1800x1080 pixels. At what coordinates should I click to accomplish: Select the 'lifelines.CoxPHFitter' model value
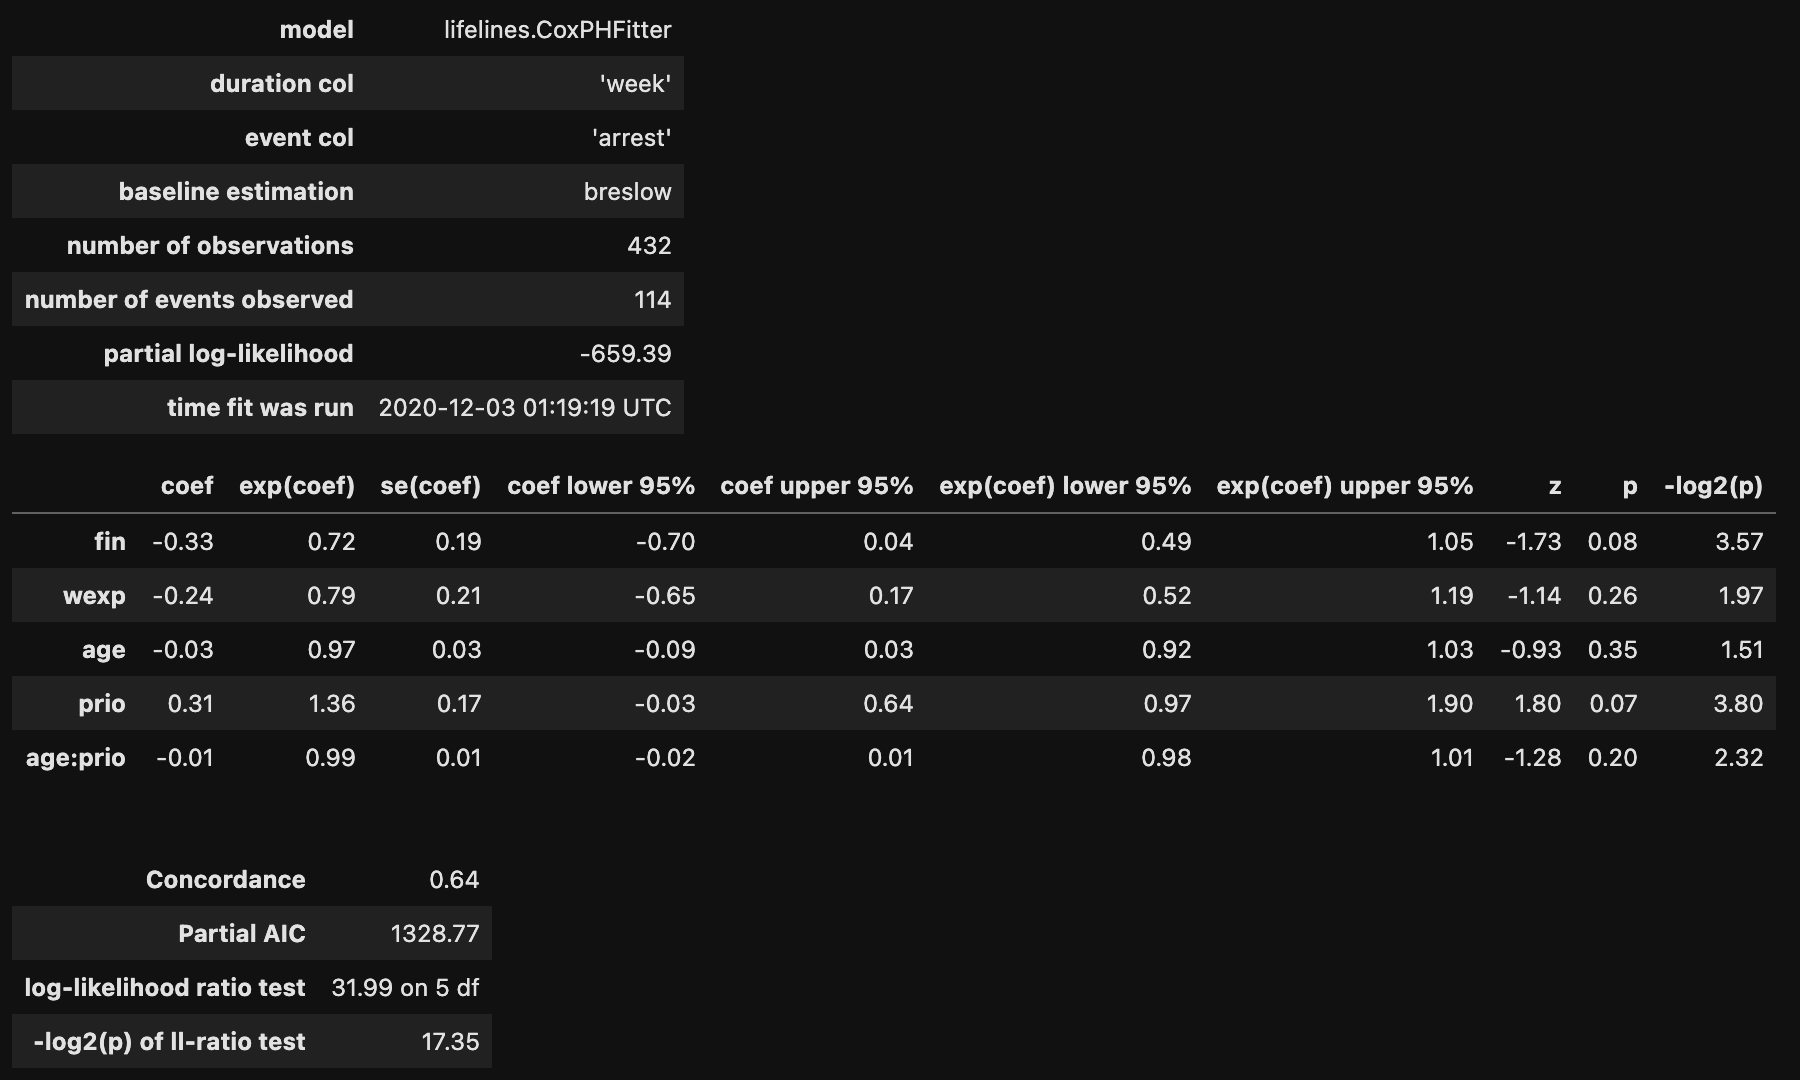pos(557,29)
